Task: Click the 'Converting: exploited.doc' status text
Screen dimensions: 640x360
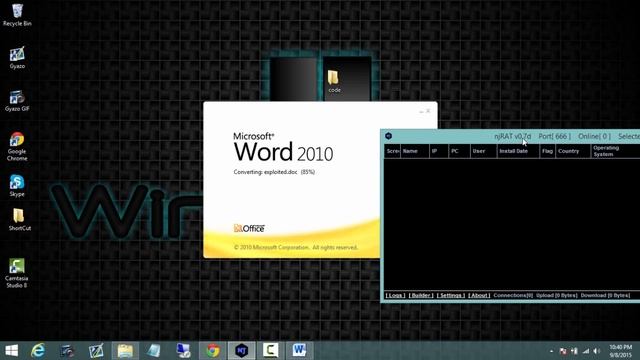Action: pyautogui.click(x=274, y=172)
